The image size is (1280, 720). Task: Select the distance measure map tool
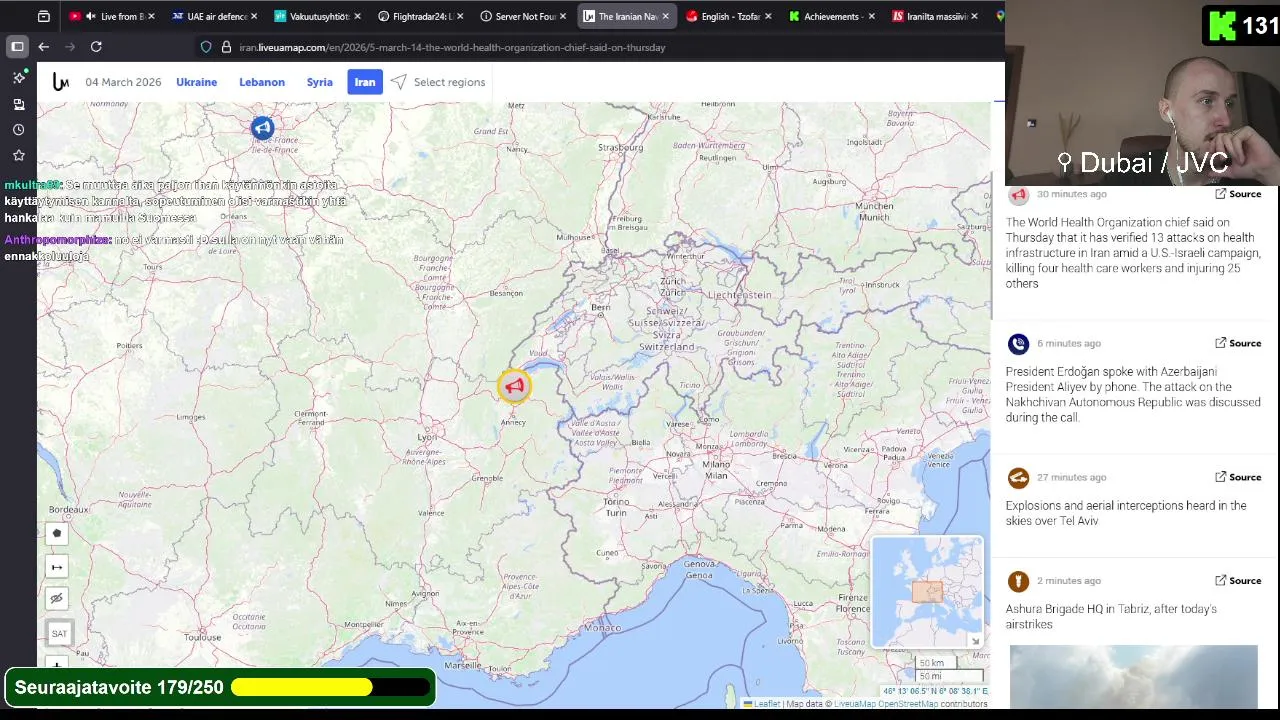[57, 567]
